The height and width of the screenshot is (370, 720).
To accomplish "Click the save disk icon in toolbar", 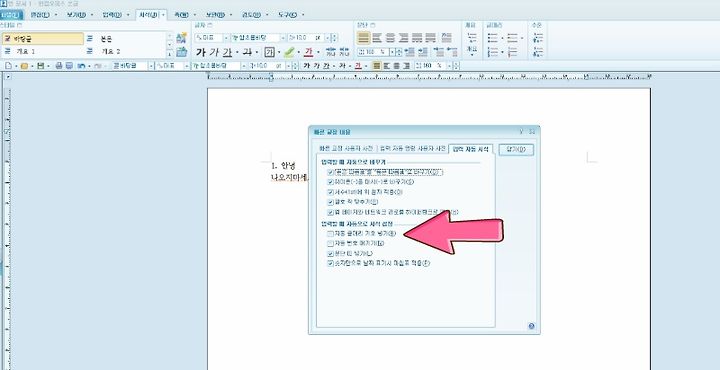I will [x=40, y=66].
